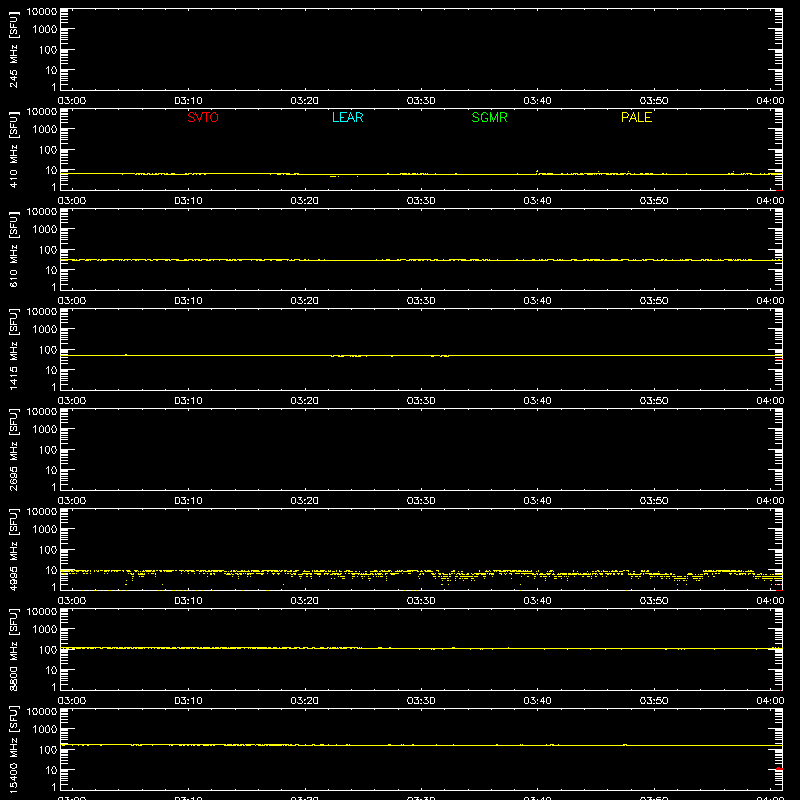Viewport: 800px width, 800px height.
Task: Click the 10 tick on 4995 MHz panel
Action: coord(51,570)
